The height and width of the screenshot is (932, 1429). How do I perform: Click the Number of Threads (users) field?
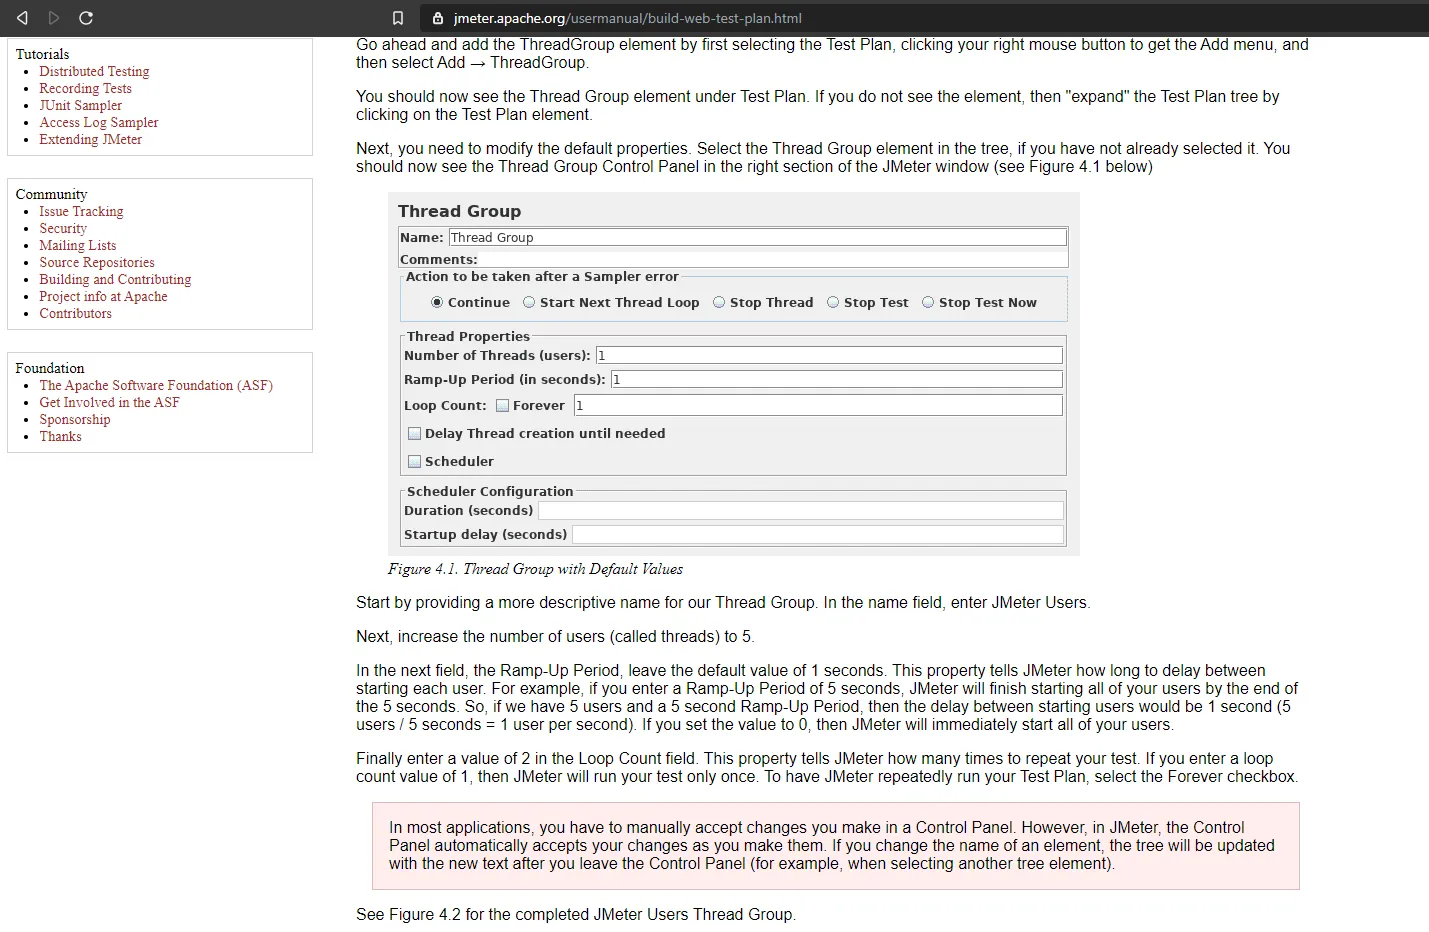pos(829,355)
